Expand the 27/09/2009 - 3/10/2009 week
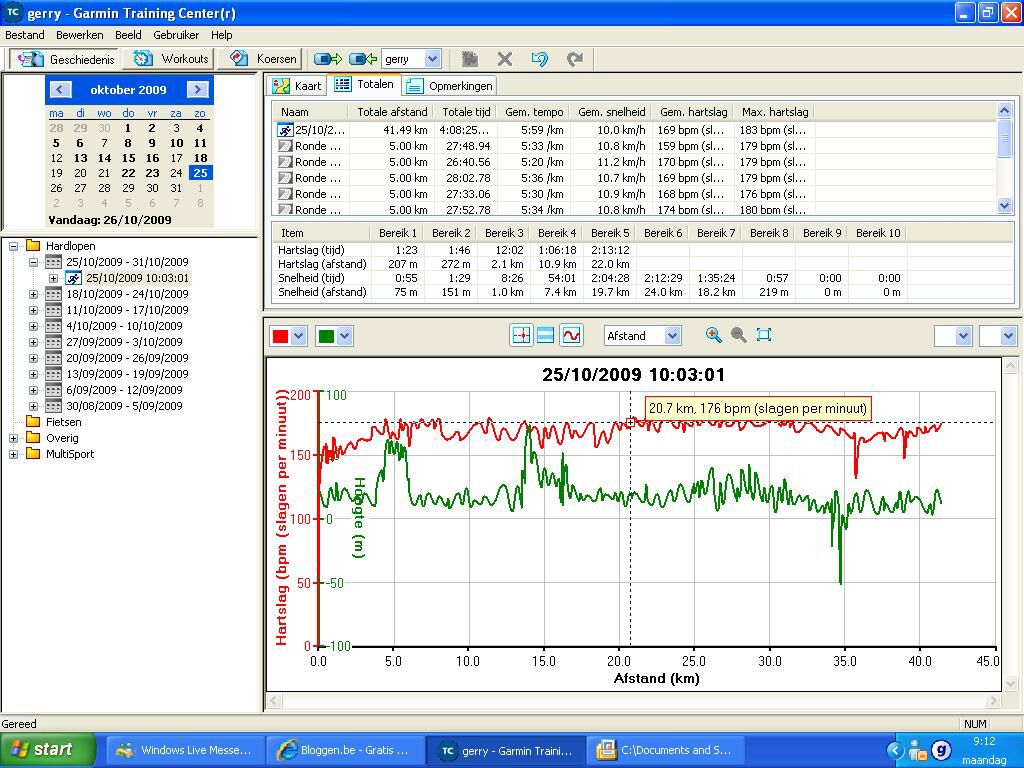 tap(33, 342)
